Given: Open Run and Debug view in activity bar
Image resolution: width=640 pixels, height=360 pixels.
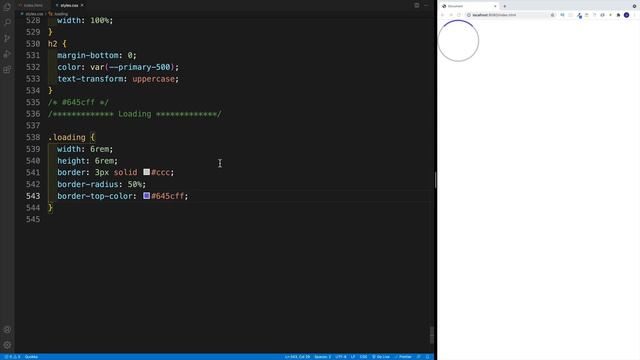Looking at the screenshot, I should coord(7,54).
